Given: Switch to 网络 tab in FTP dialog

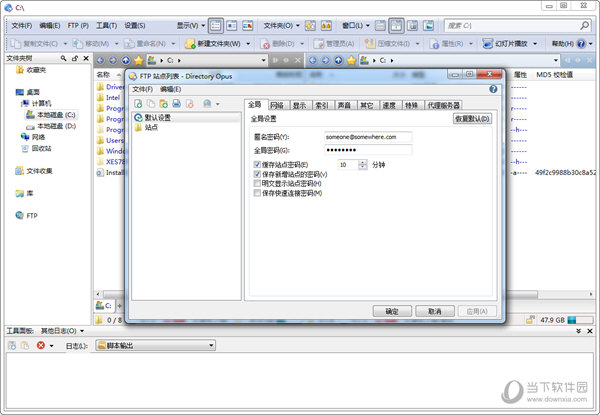Looking at the screenshot, I should tap(277, 105).
